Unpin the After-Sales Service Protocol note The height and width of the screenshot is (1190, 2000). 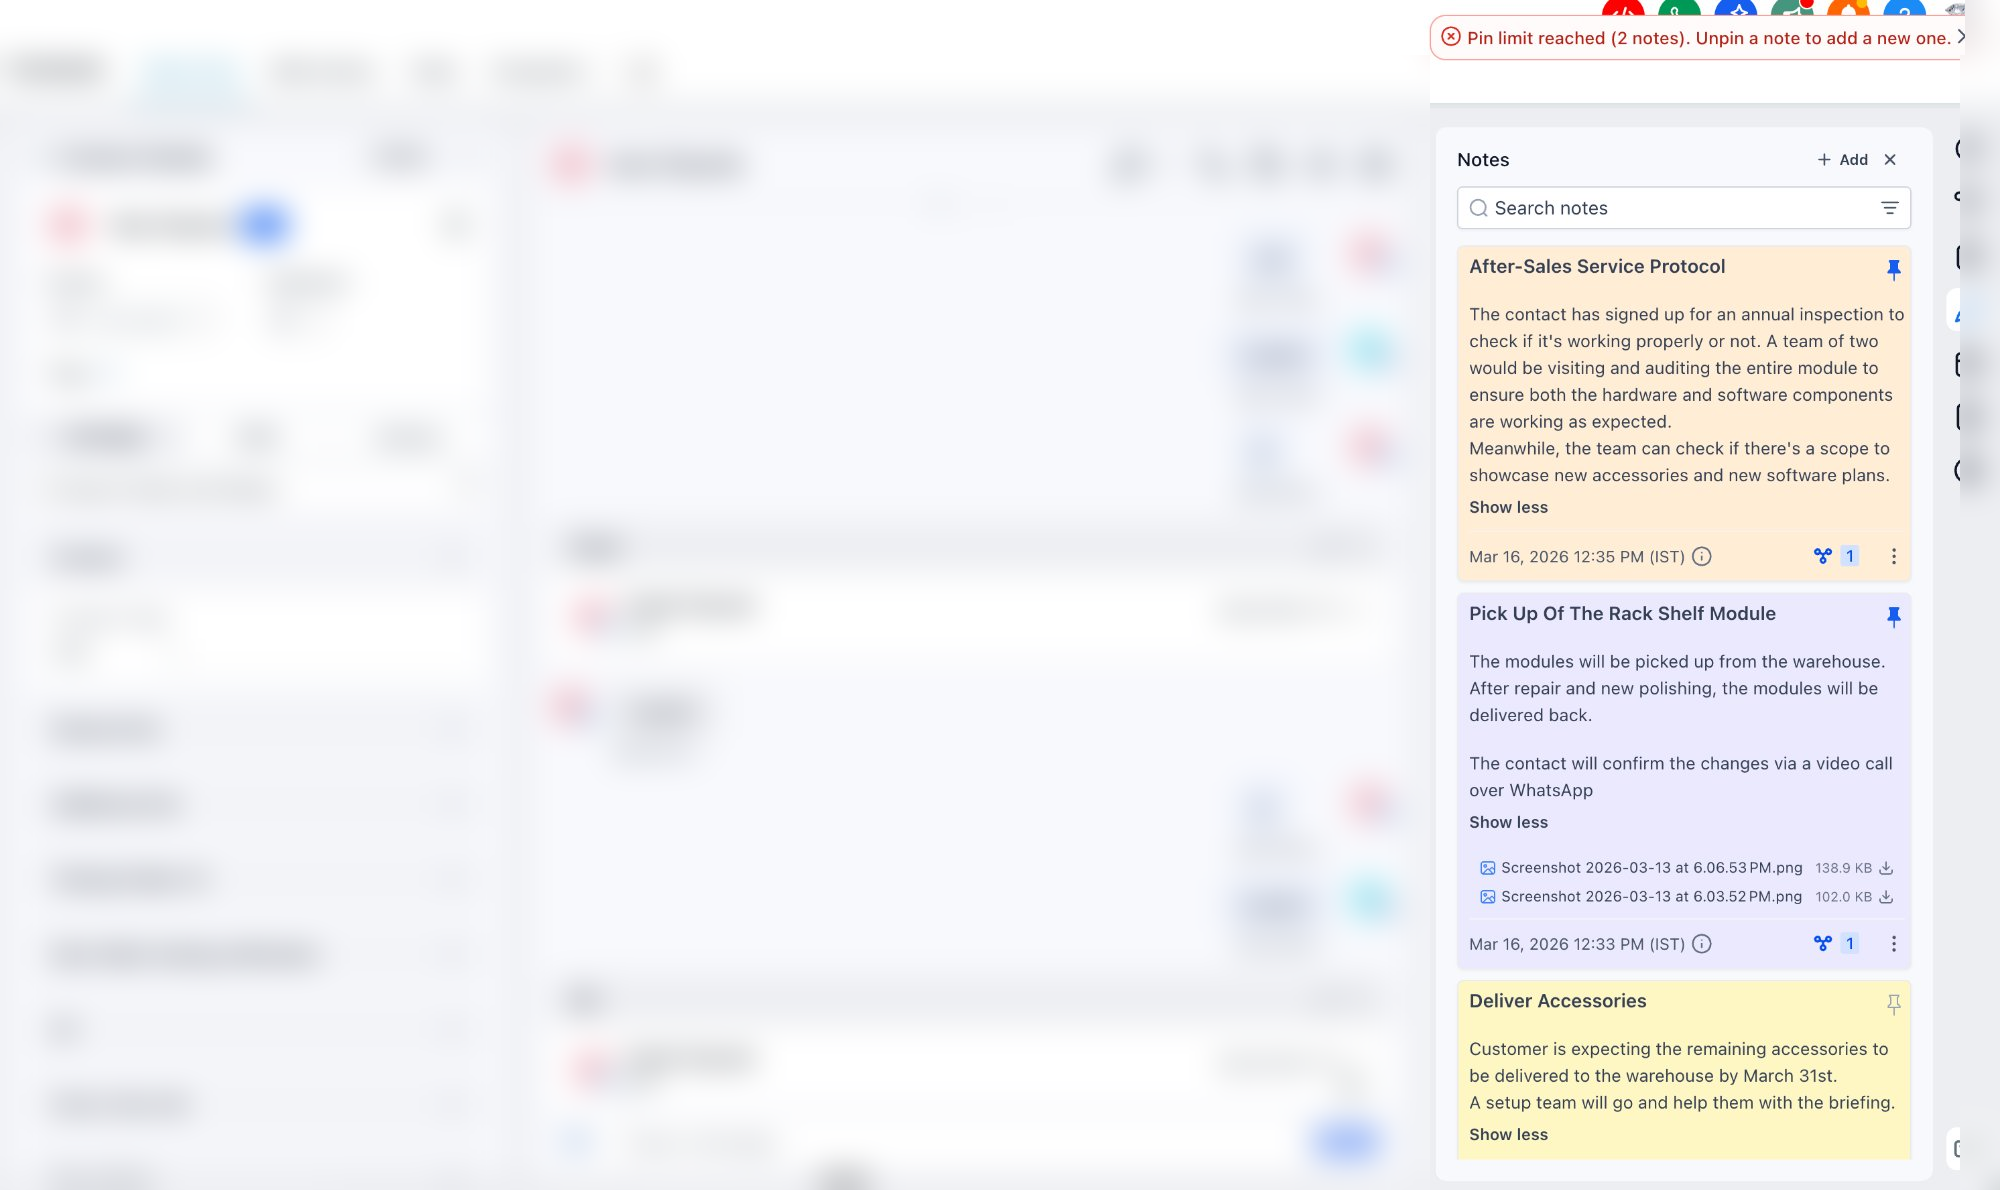(1893, 269)
